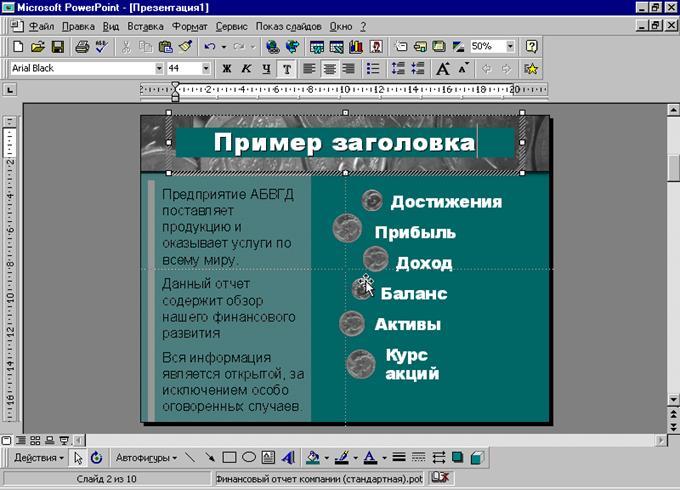Click the Print icon
This screenshot has height=490, width=680.
click(82, 46)
